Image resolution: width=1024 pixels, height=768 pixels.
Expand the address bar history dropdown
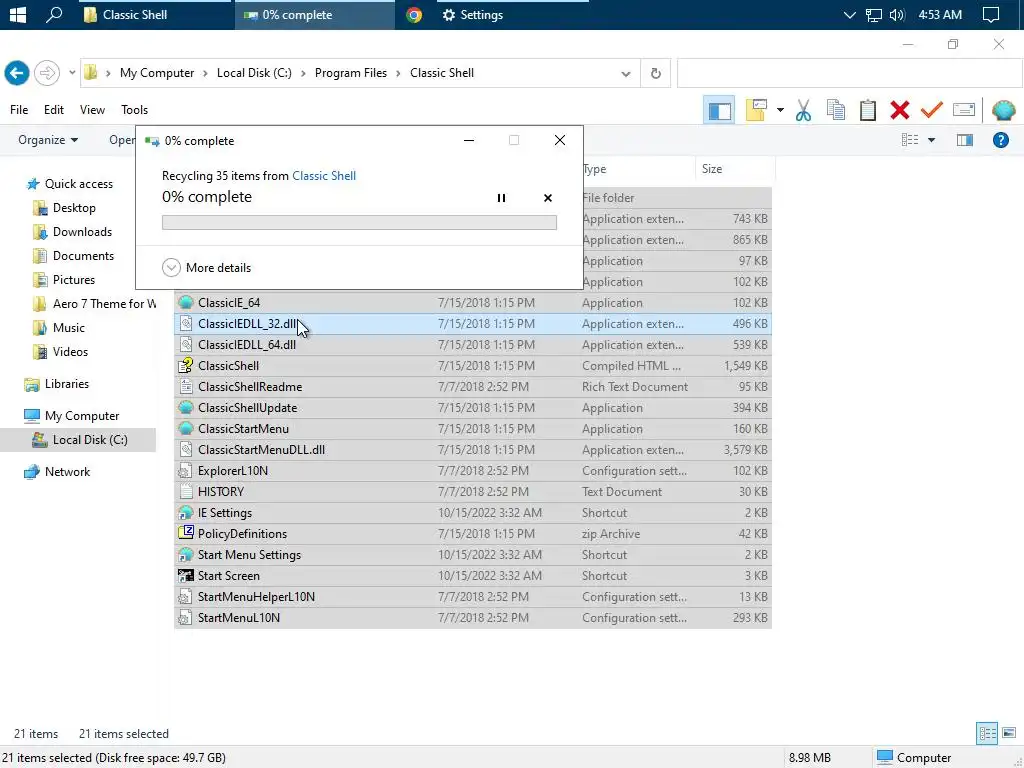(626, 73)
